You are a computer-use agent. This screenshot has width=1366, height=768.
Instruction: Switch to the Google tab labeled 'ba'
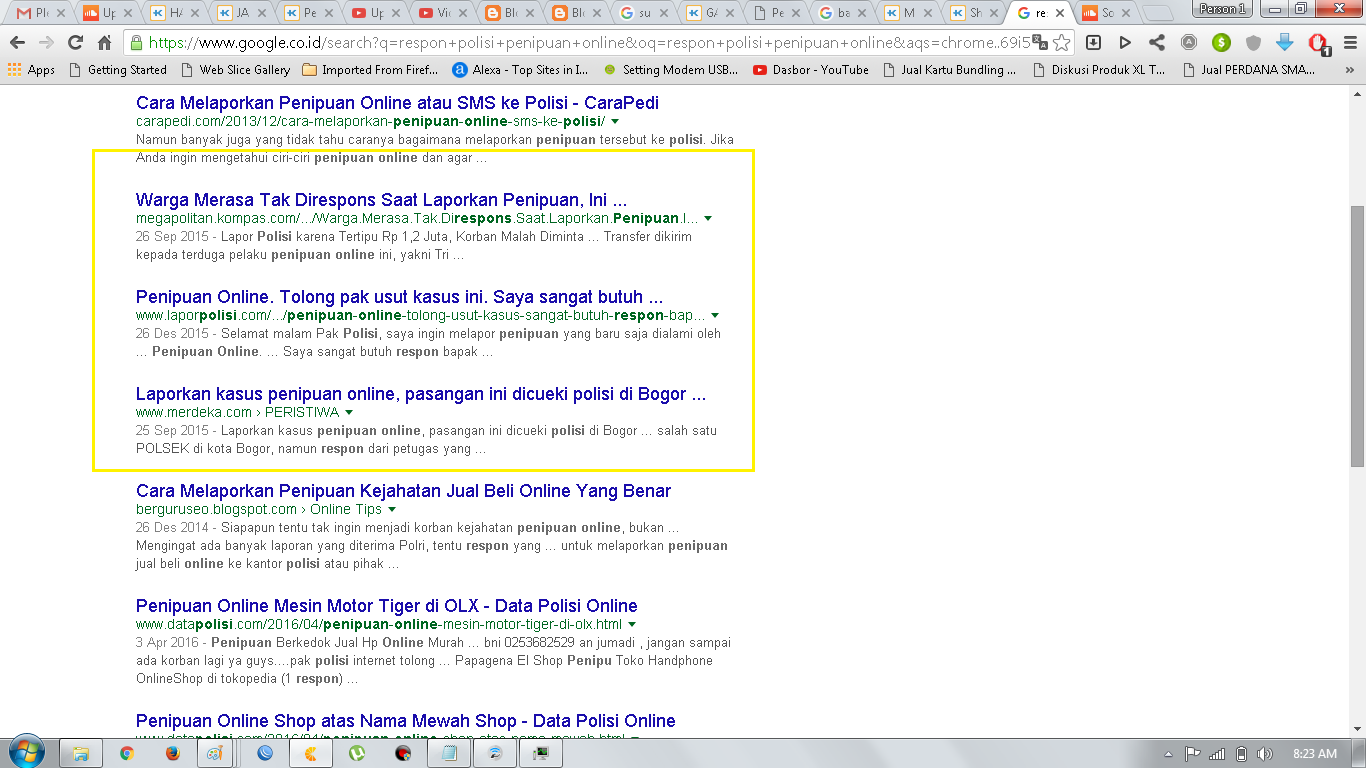840,13
